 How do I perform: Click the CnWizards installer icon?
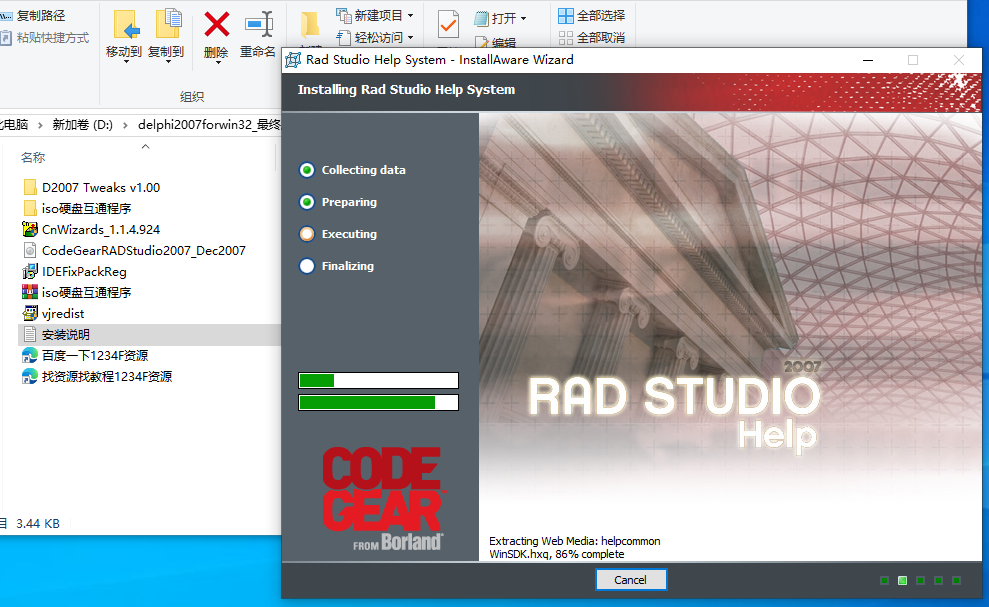tap(30, 230)
